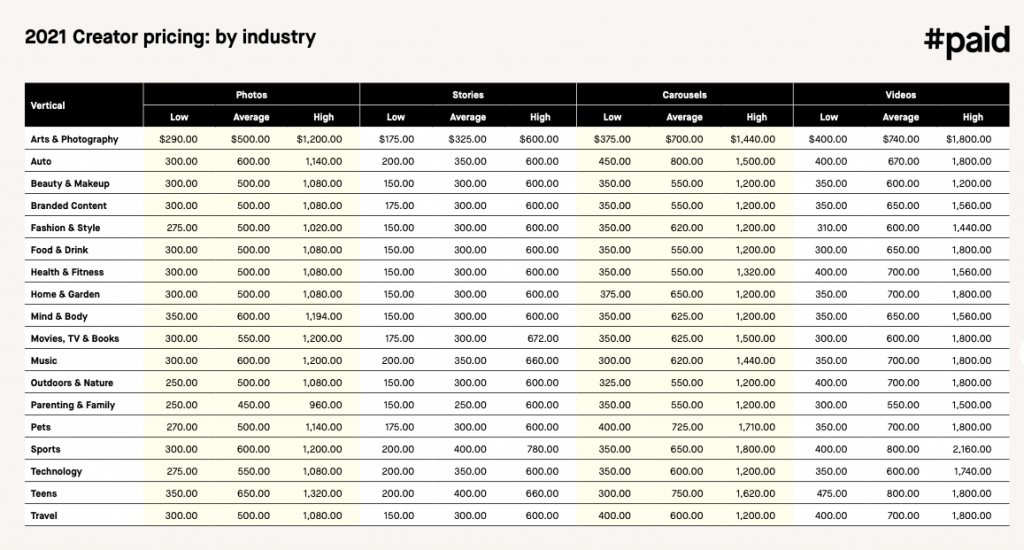Click the Movies, TV & Books row label
1024x550 pixels.
(x=74, y=339)
